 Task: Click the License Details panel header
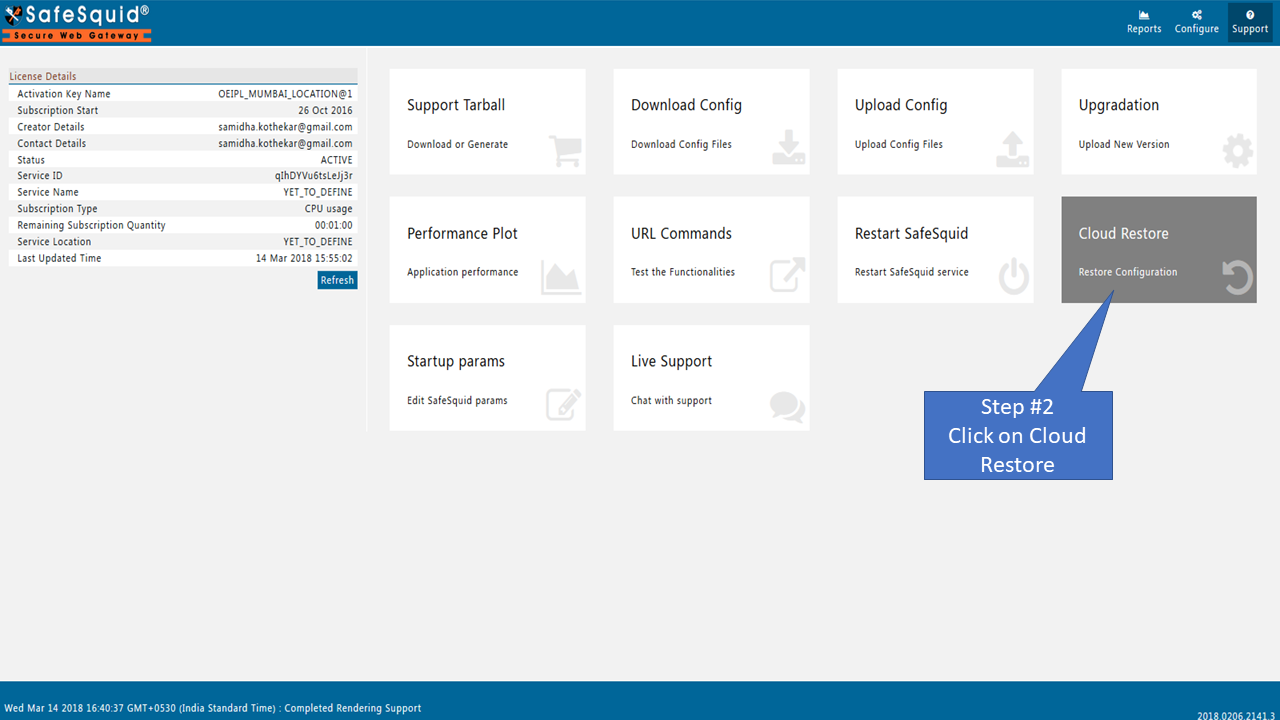pos(183,76)
